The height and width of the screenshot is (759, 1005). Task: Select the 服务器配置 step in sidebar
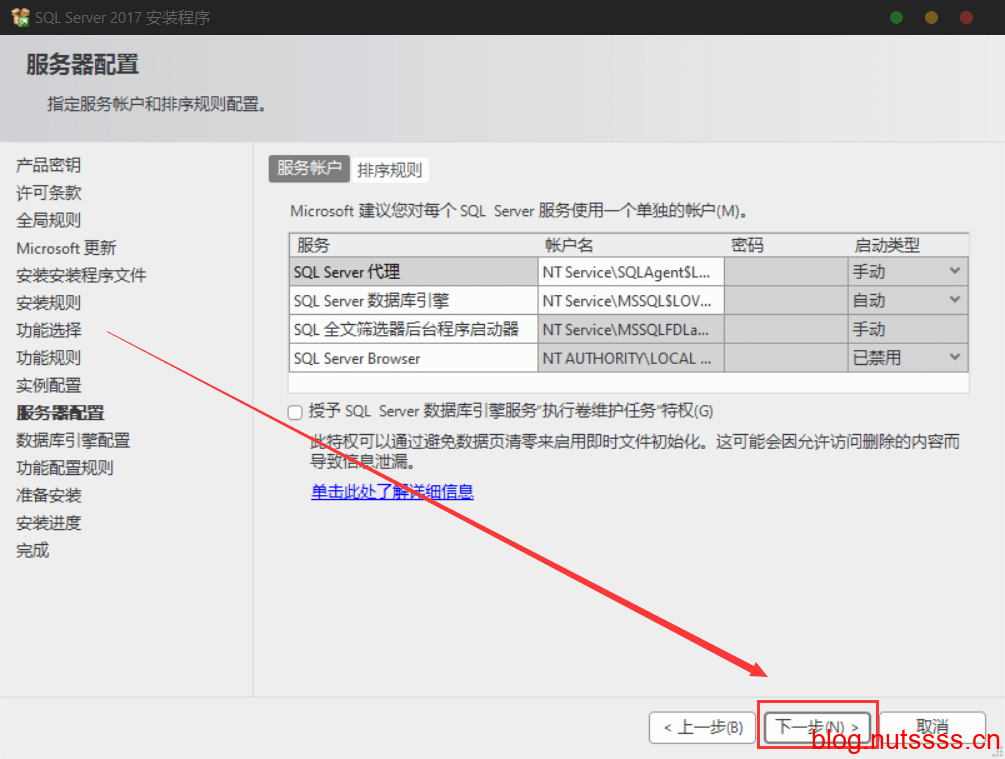tap(60, 413)
